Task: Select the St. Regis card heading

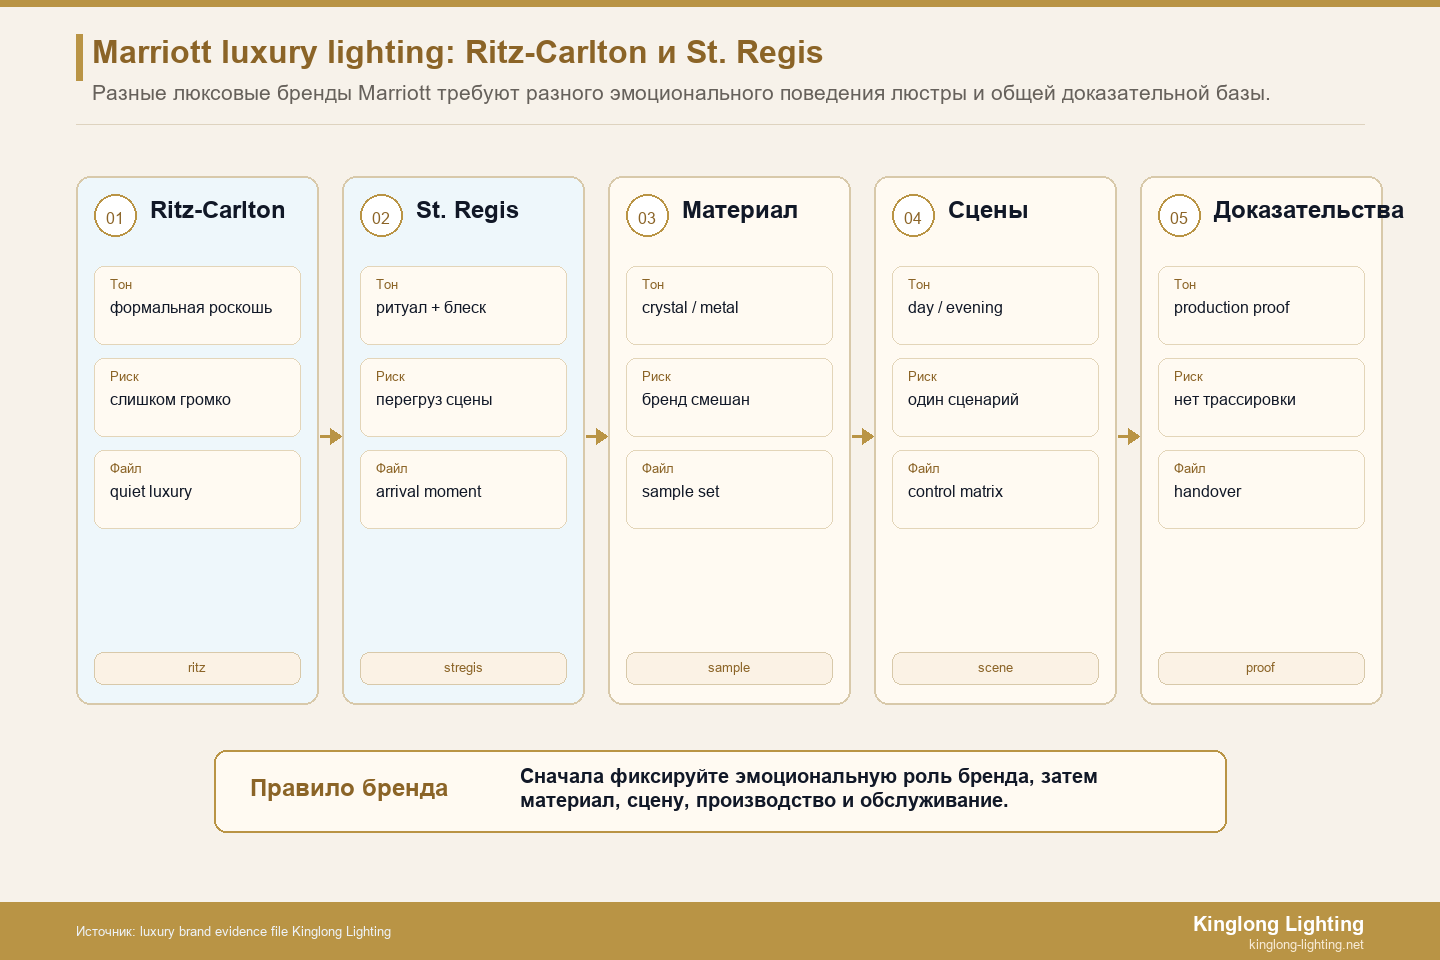Action: click(467, 210)
